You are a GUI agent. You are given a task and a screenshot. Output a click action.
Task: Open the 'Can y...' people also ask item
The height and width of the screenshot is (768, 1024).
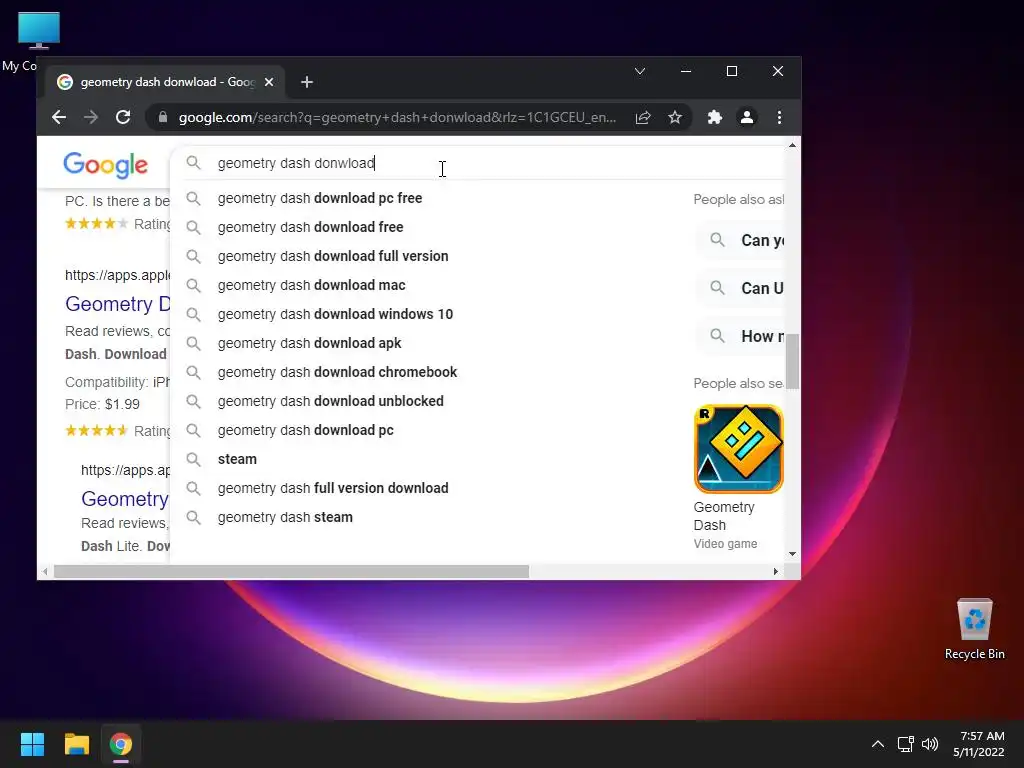point(741,240)
